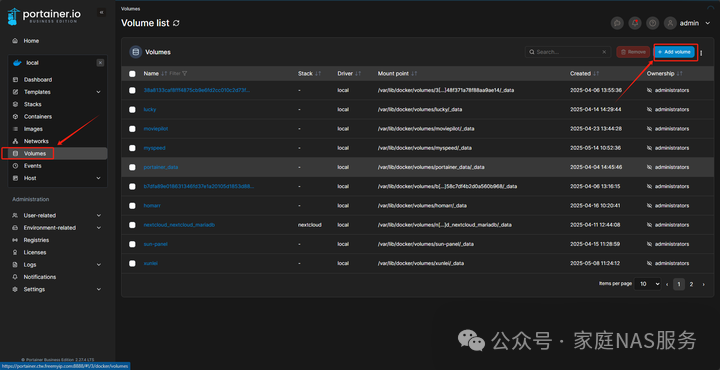Click the Add volume button
The width and height of the screenshot is (720, 370).
tap(674, 52)
